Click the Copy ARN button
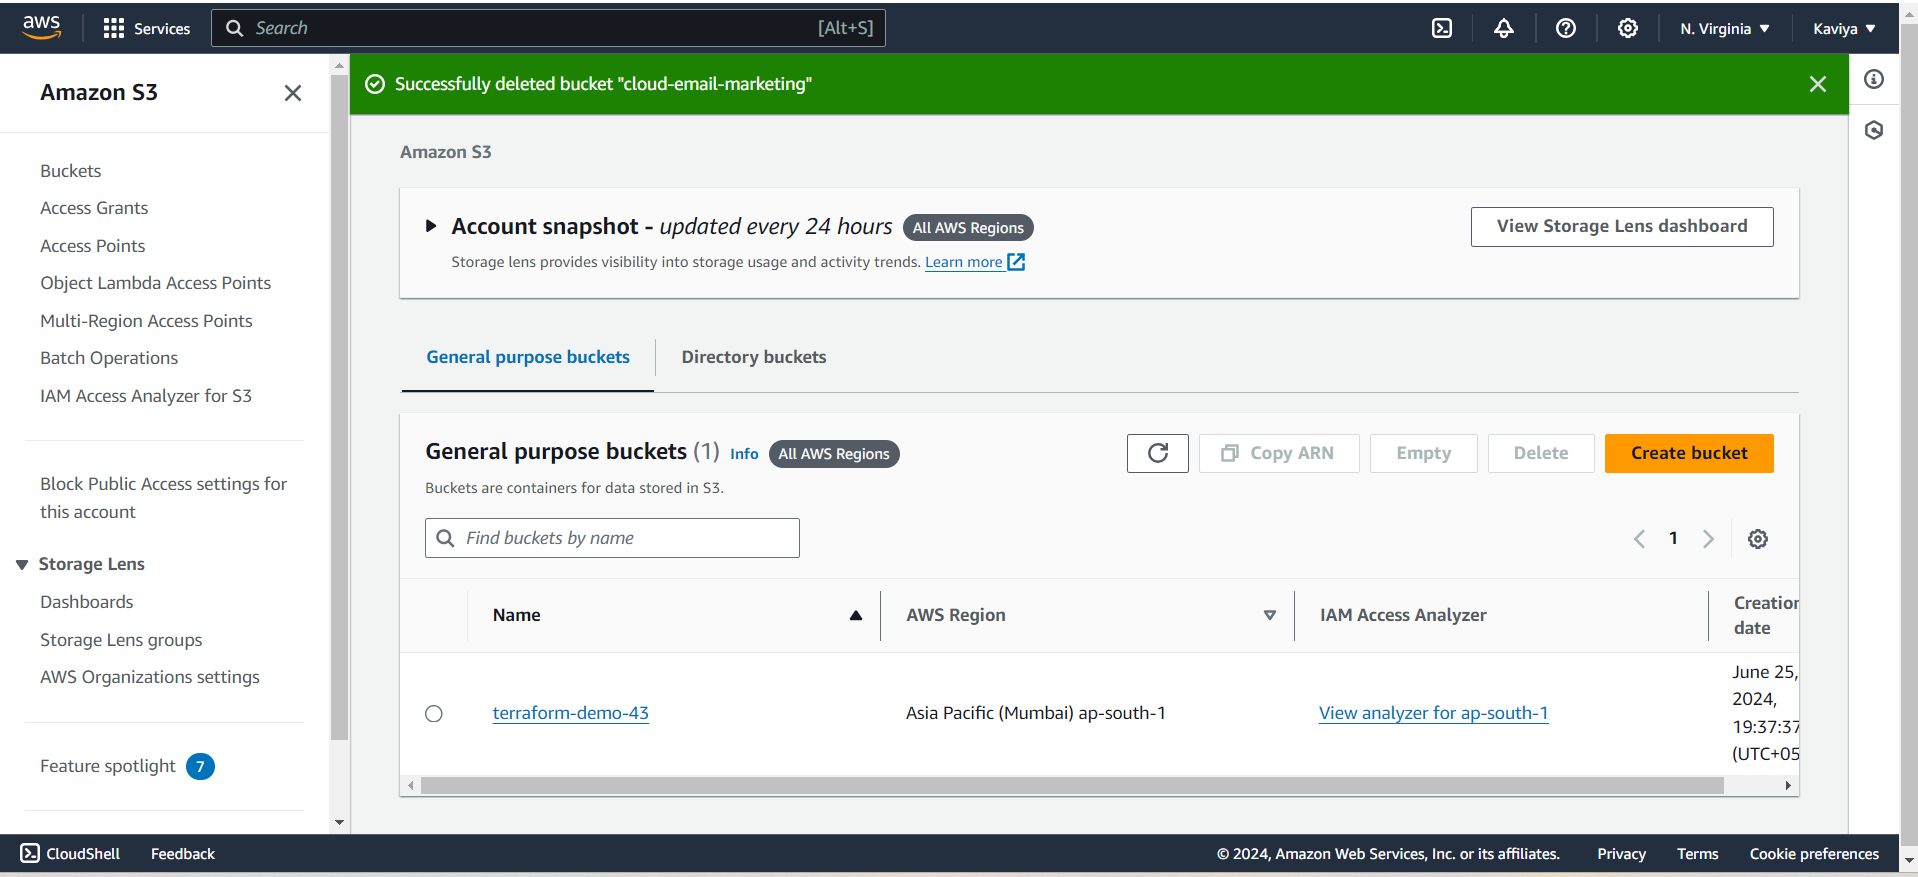The width and height of the screenshot is (1918, 877). coord(1279,453)
